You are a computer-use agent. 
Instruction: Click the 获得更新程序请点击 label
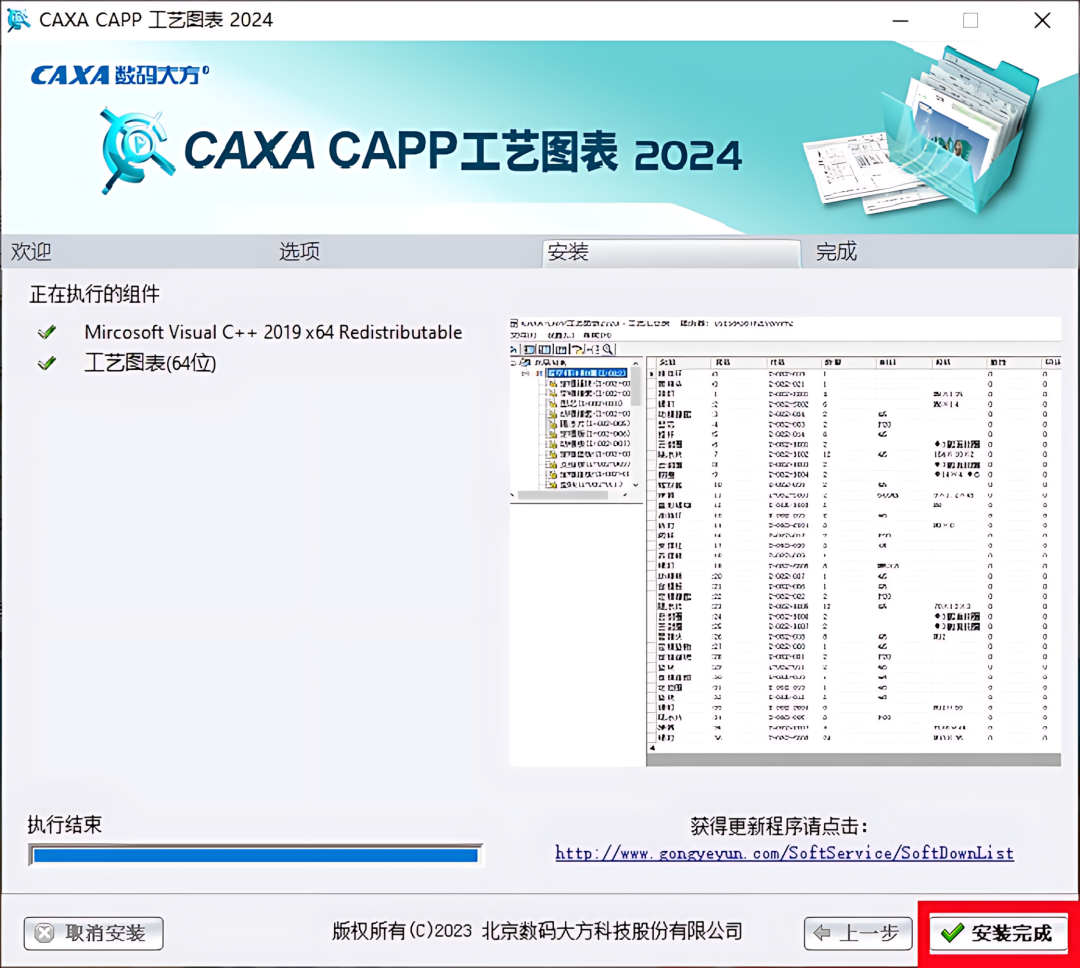(779, 825)
